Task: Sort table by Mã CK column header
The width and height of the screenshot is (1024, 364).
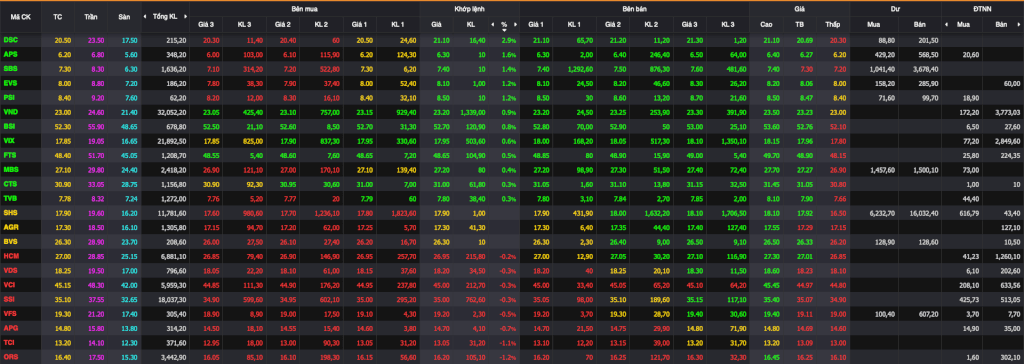Action: tap(21, 16)
